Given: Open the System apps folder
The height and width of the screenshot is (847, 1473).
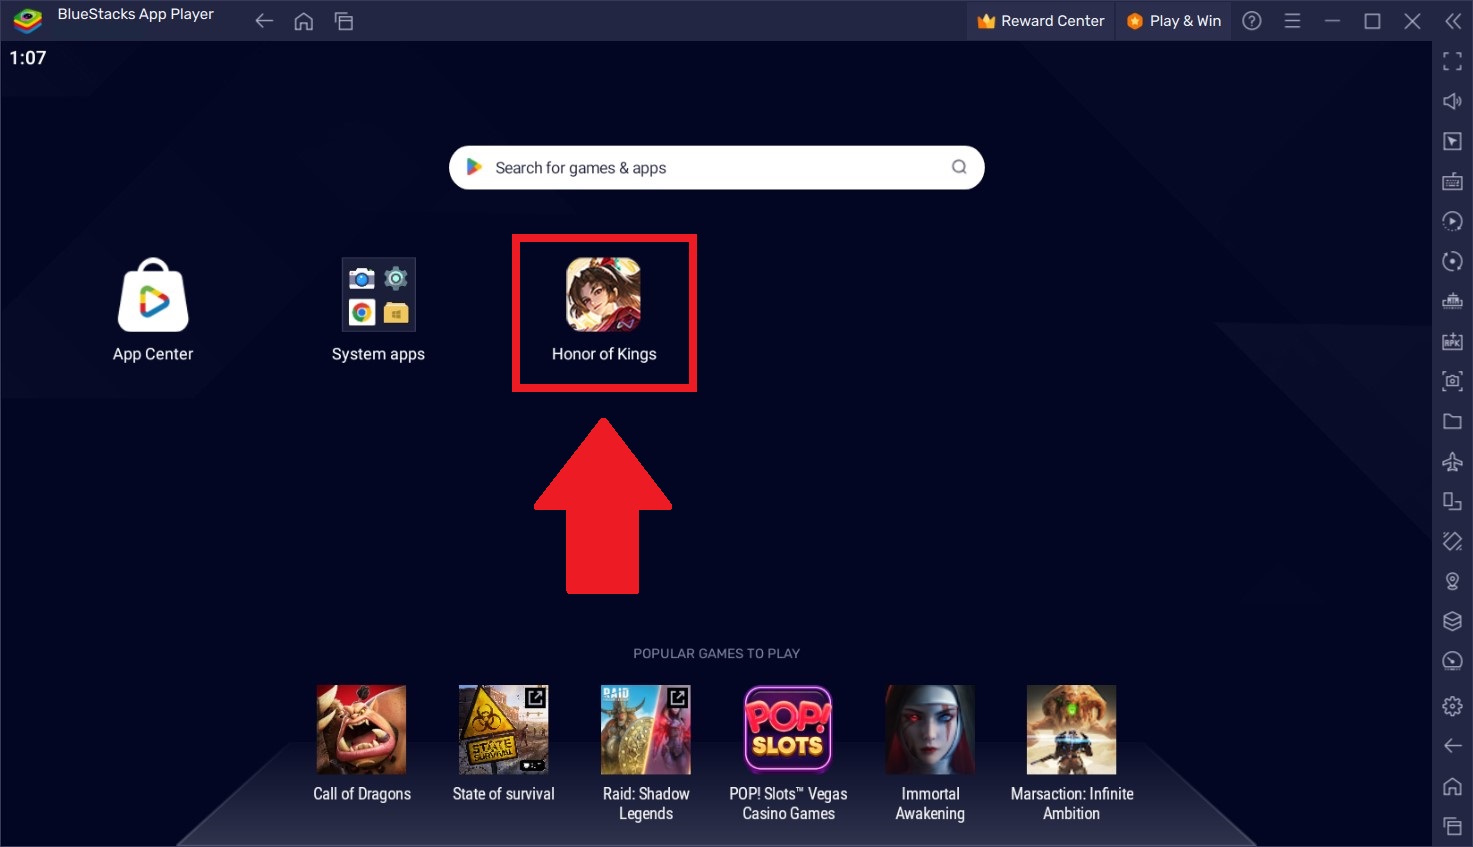Looking at the screenshot, I should [x=378, y=310].
